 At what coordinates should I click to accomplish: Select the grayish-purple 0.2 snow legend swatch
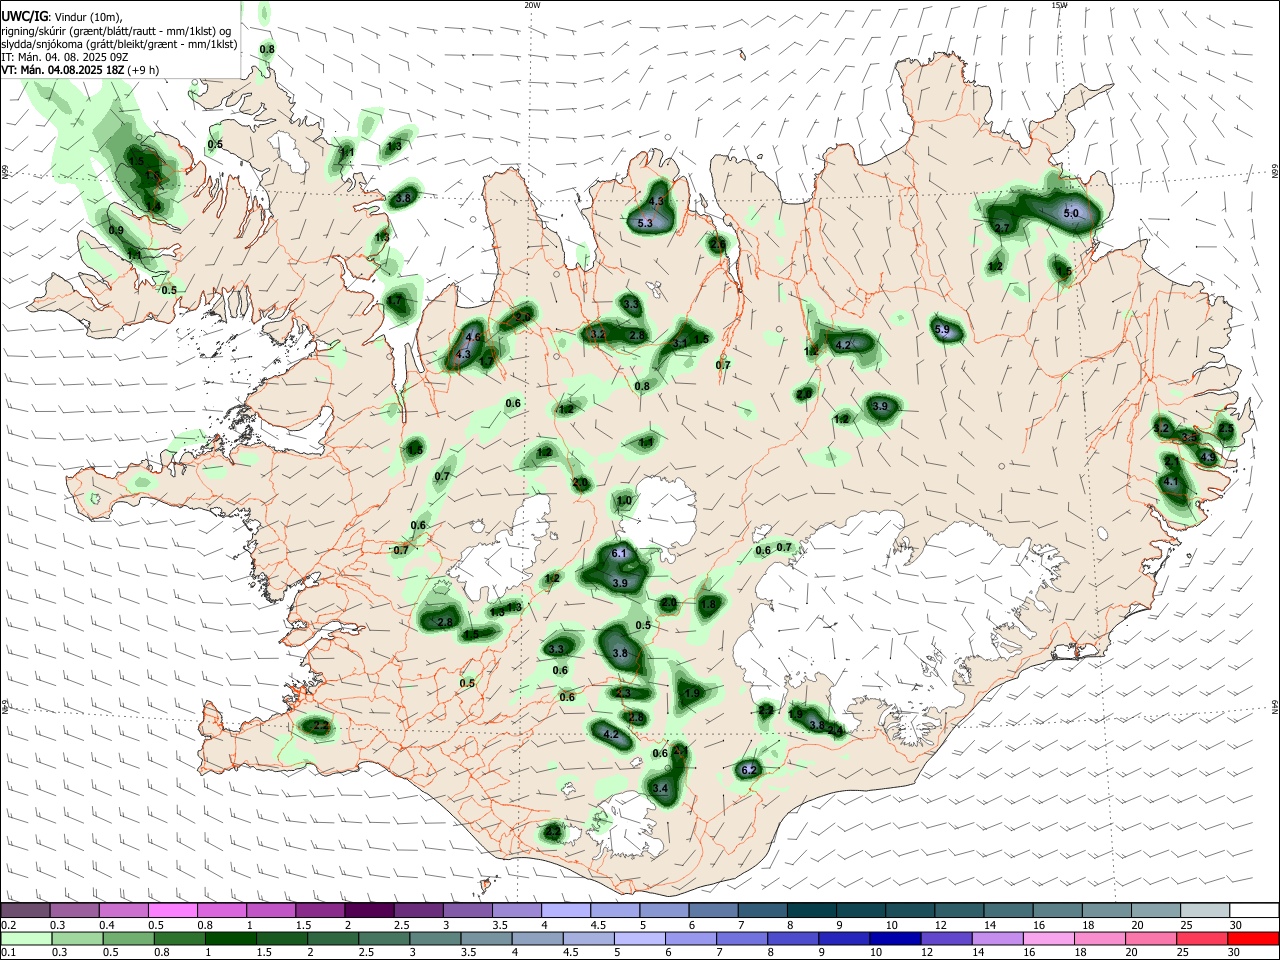pyautogui.click(x=25, y=911)
